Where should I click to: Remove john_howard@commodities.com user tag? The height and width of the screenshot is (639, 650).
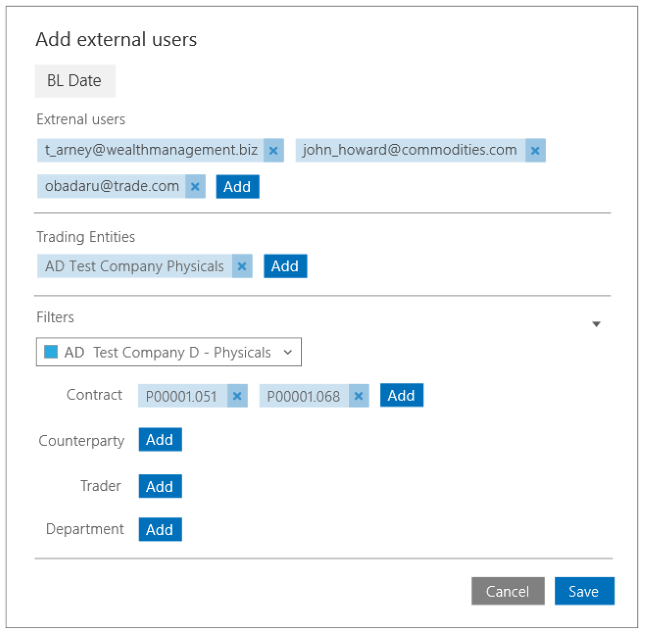[535, 151]
